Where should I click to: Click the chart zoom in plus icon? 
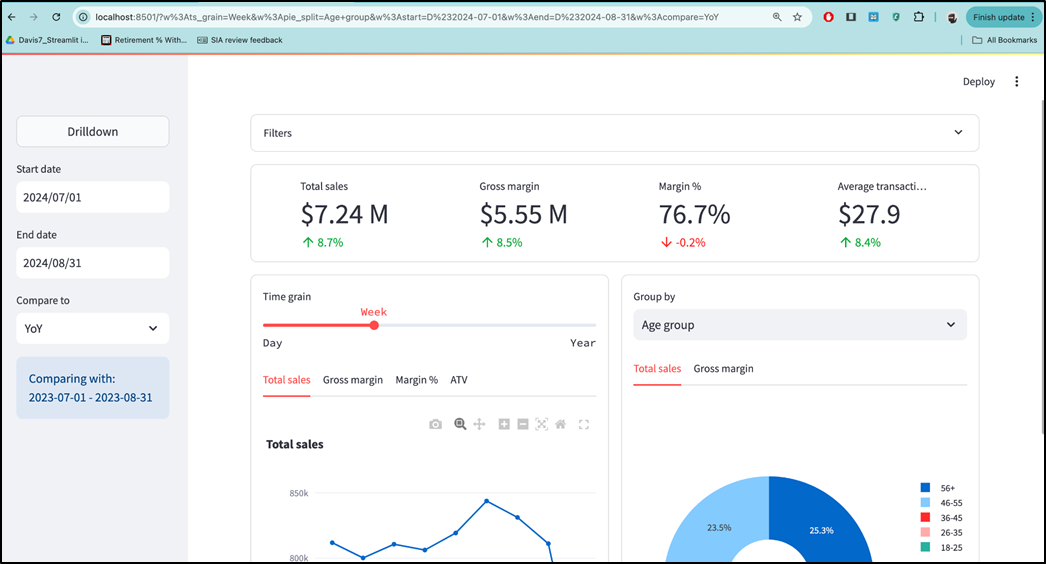[504, 424]
